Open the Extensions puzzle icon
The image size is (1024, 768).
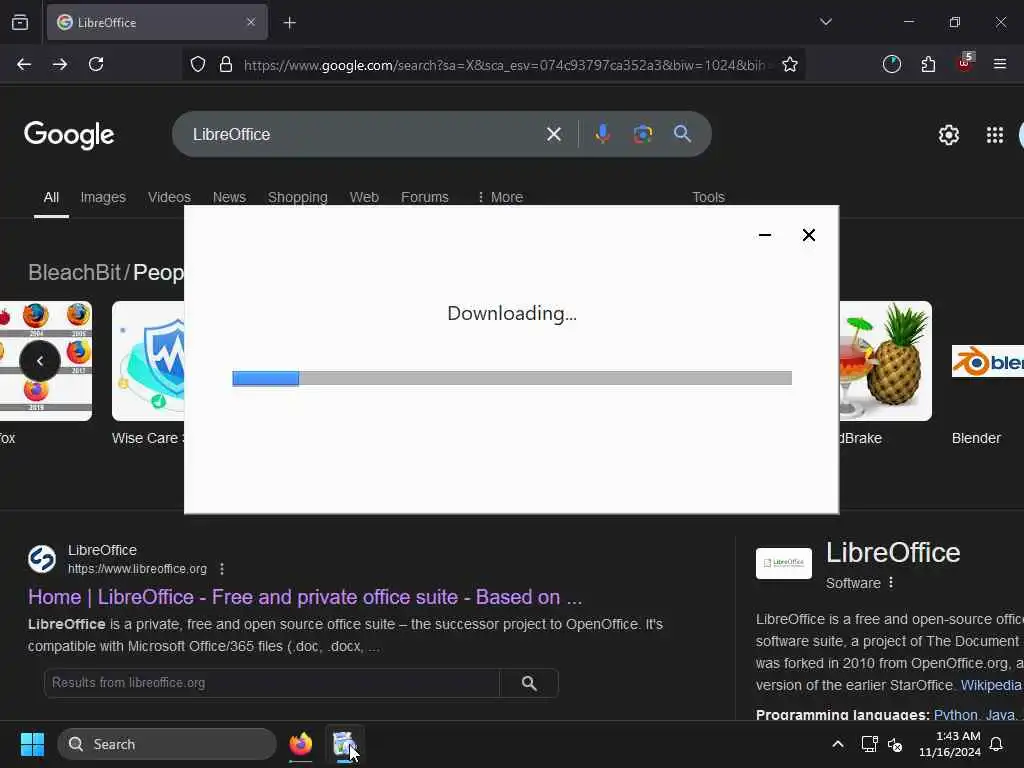pyautogui.click(x=928, y=64)
